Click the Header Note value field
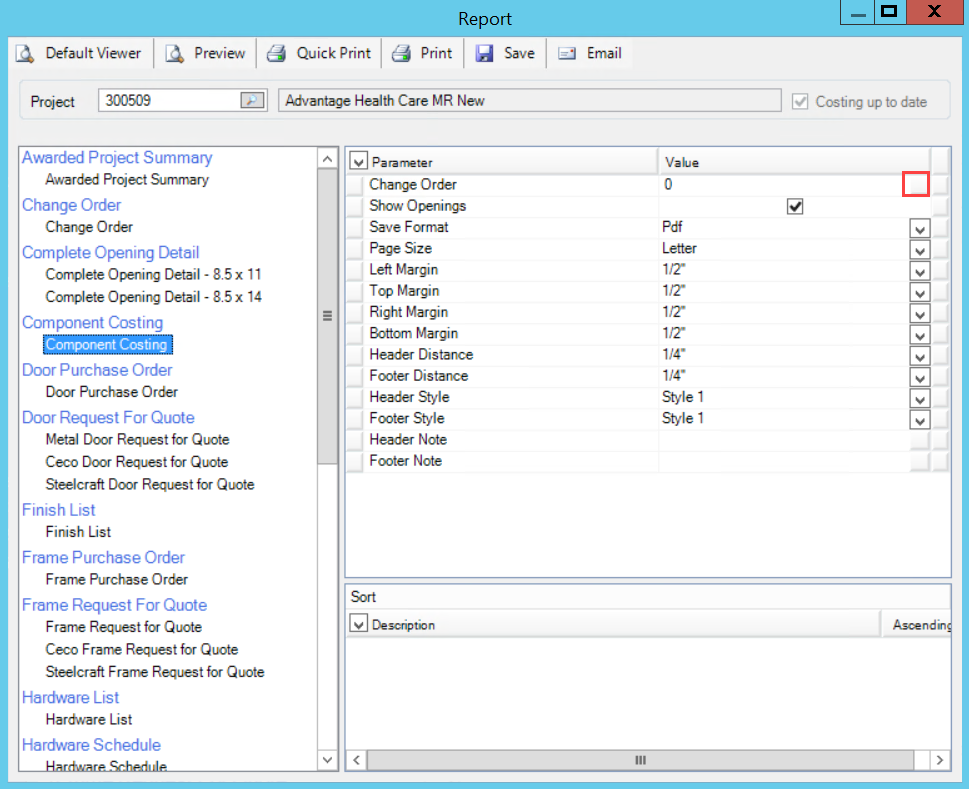 [782, 440]
